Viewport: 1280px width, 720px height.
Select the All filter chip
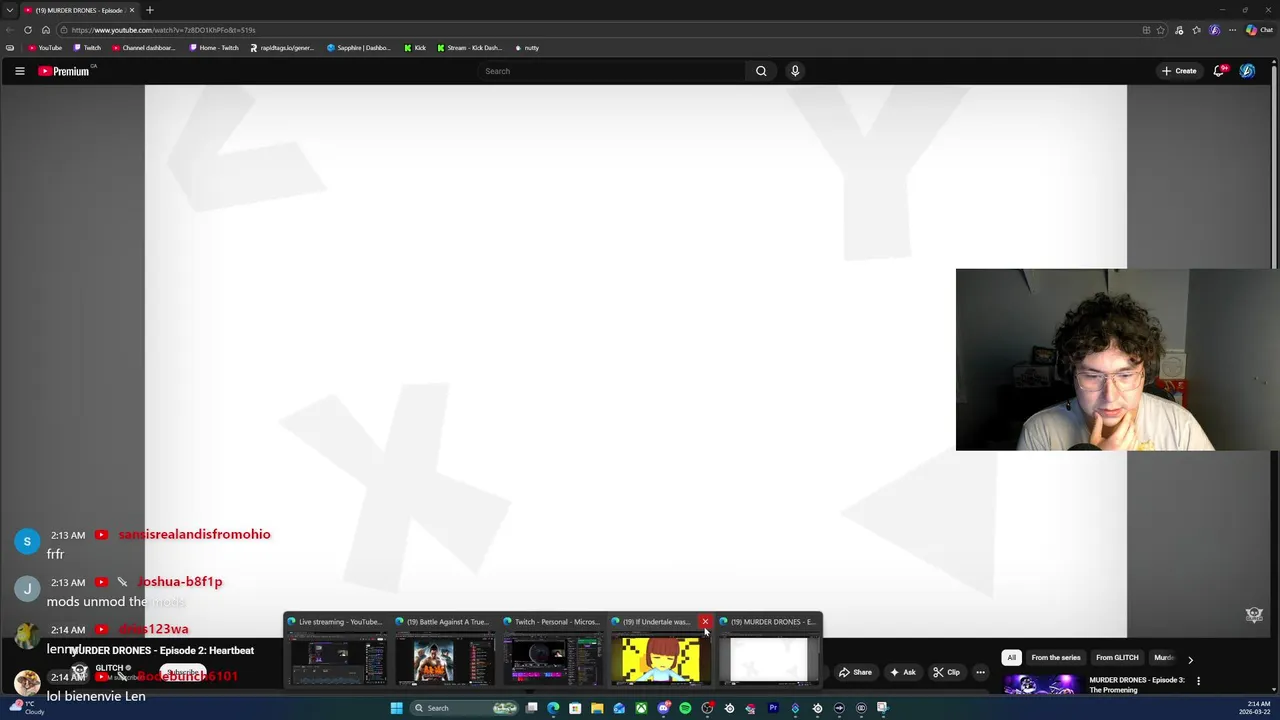point(1011,658)
